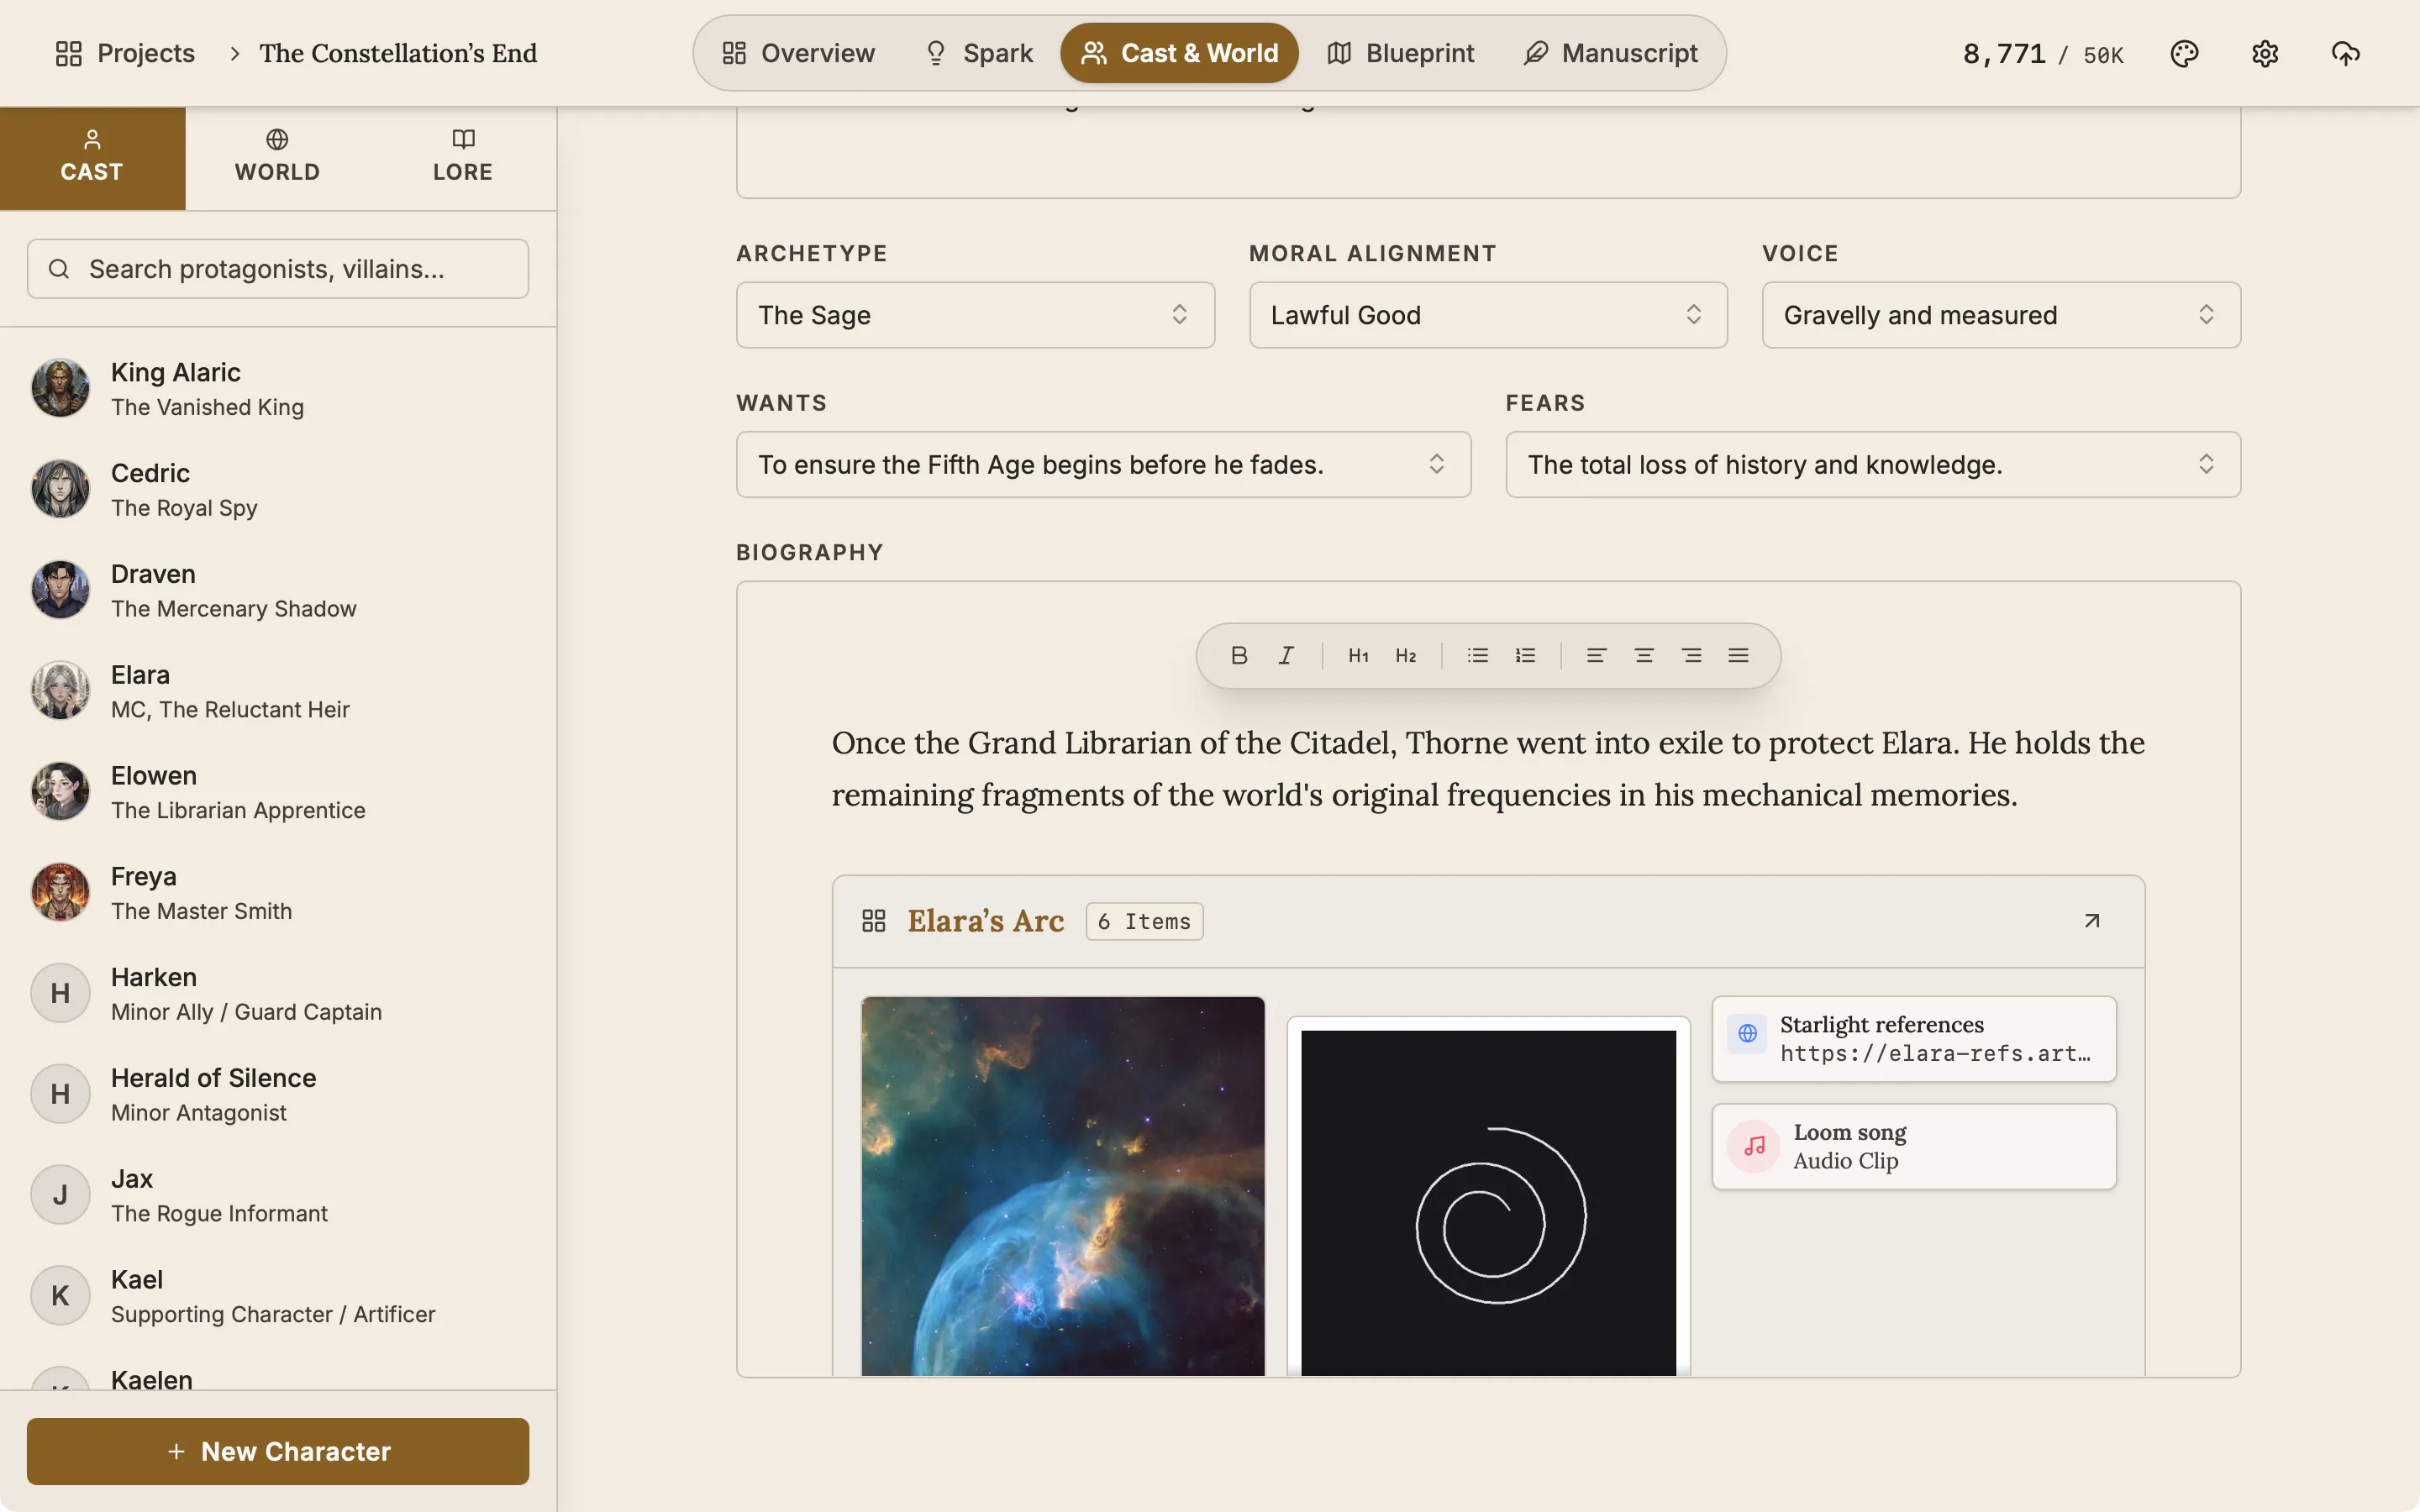
Task: Toggle bold formatting in biography toolbar
Action: click(1239, 655)
